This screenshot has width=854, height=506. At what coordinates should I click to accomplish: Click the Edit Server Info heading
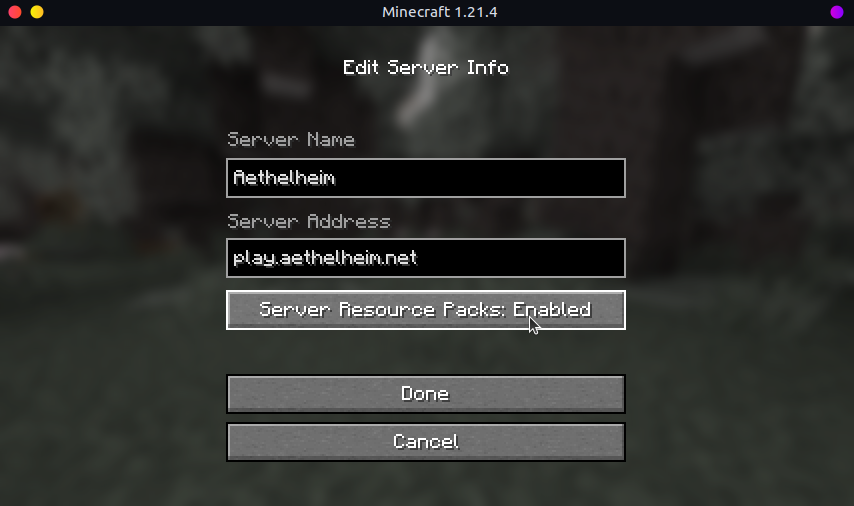[x=426, y=68]
